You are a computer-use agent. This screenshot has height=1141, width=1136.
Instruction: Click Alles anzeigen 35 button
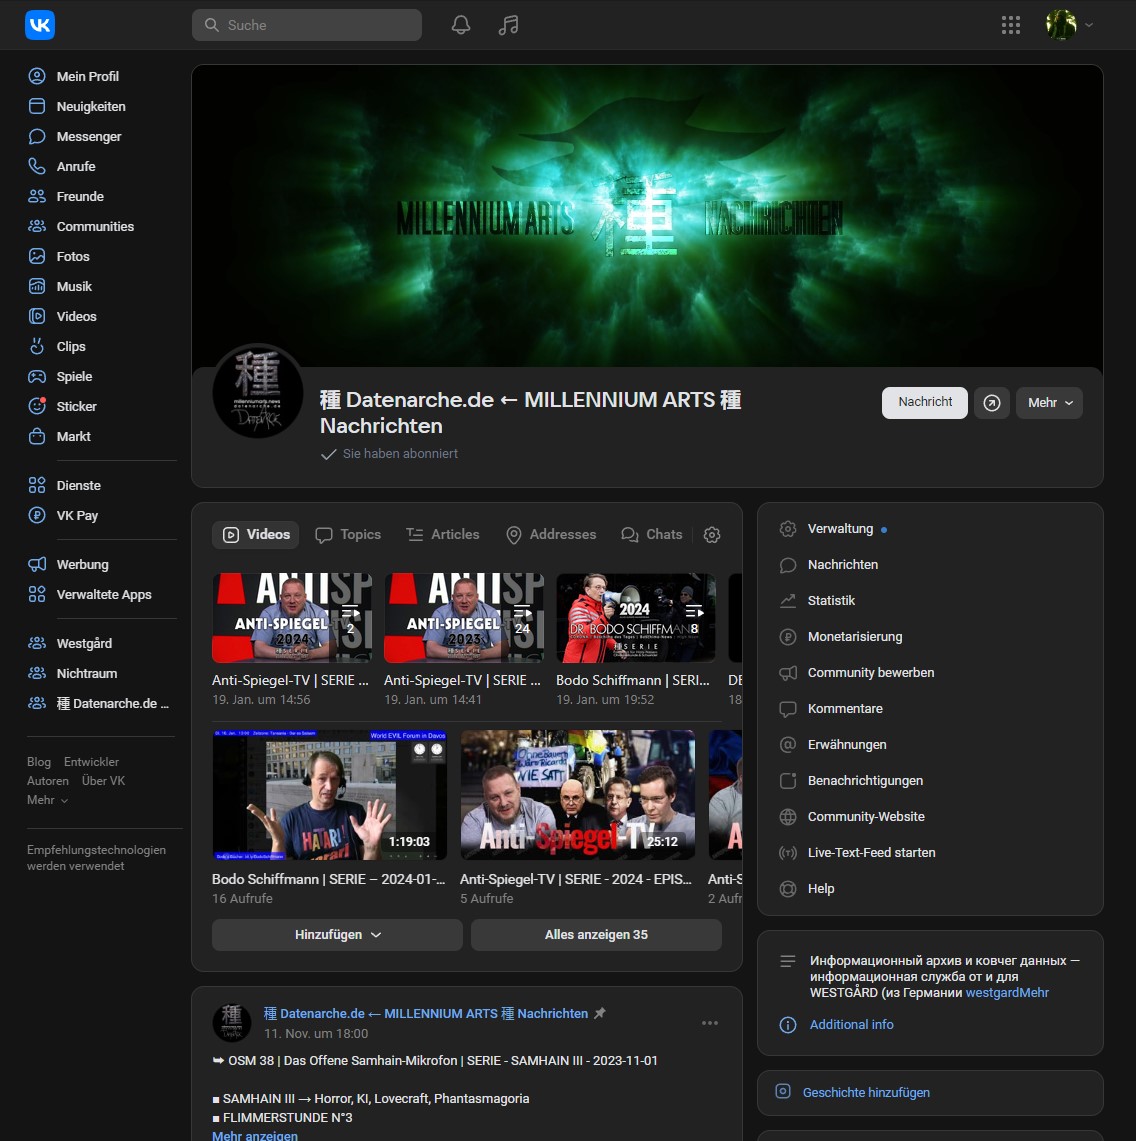pos(596,934)
